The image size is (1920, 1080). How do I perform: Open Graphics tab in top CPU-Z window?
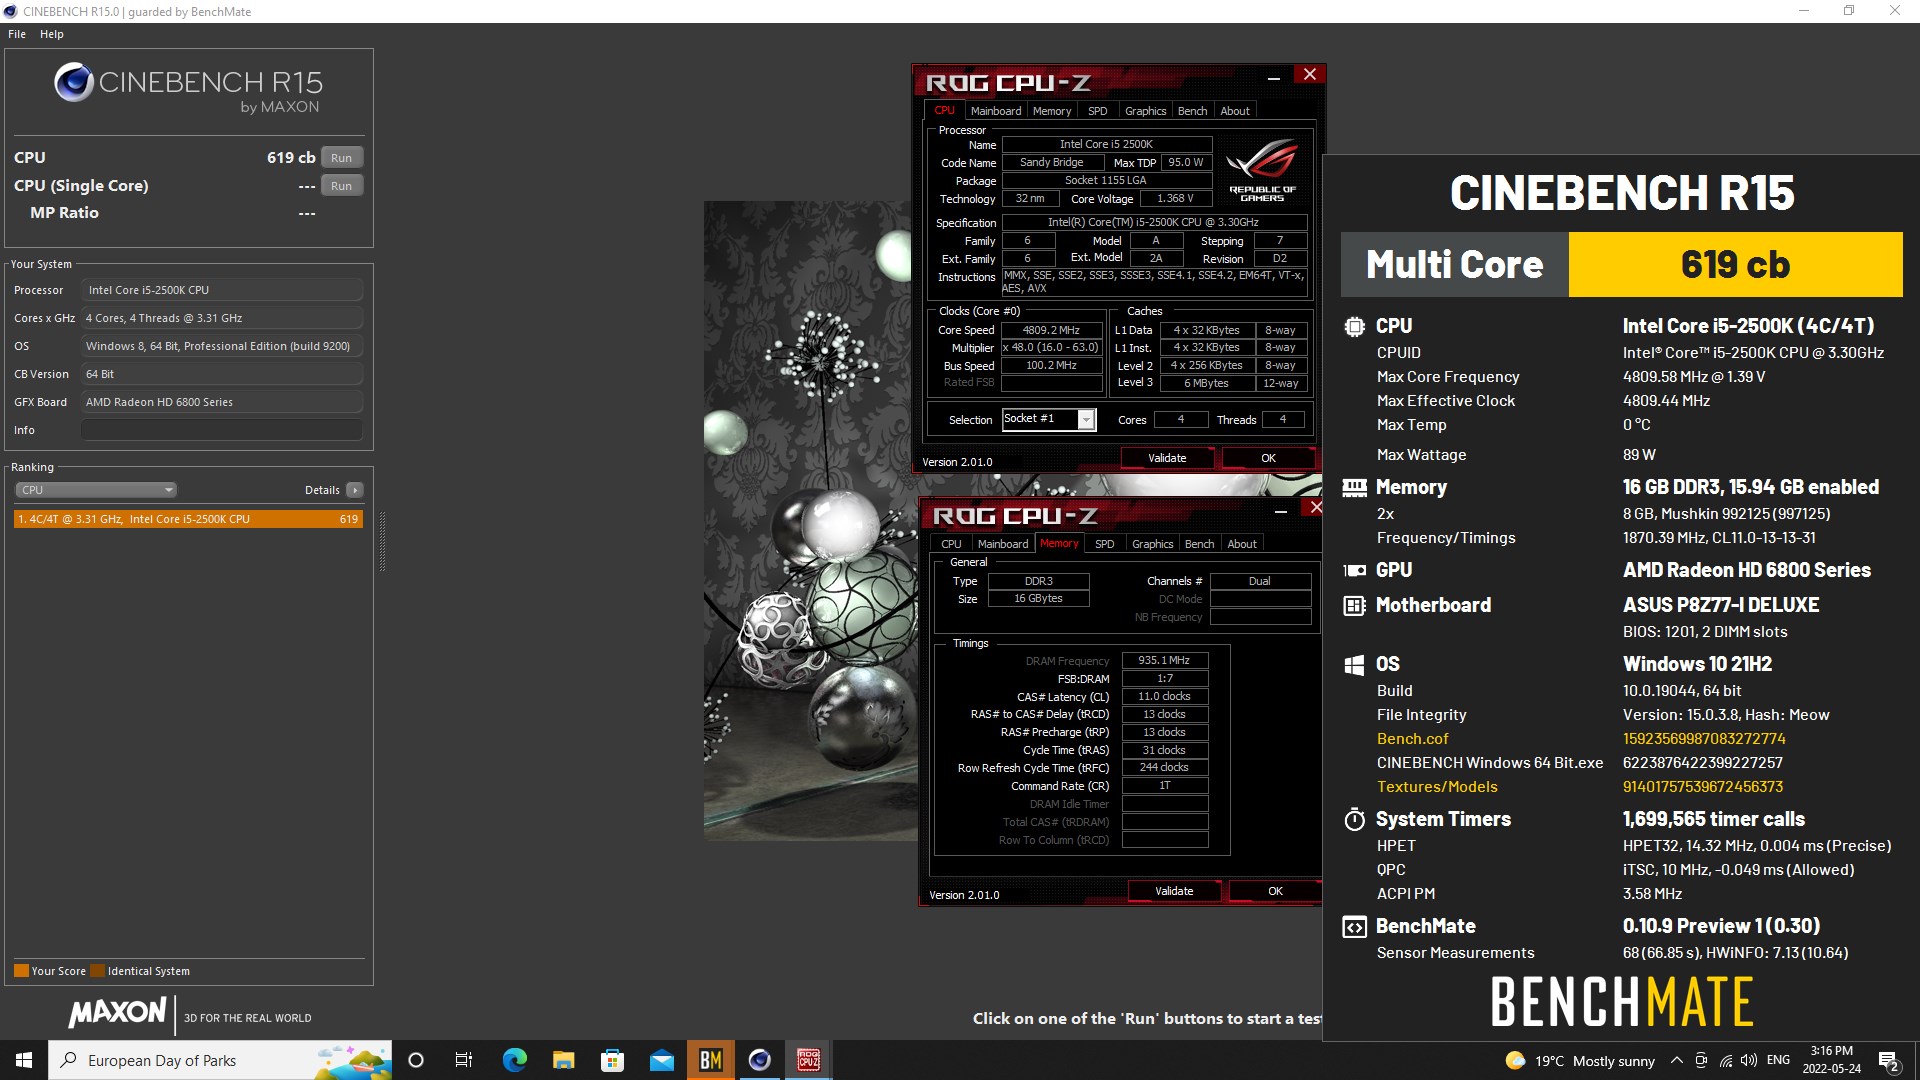pyautogui.click(x=1145, y=111)
